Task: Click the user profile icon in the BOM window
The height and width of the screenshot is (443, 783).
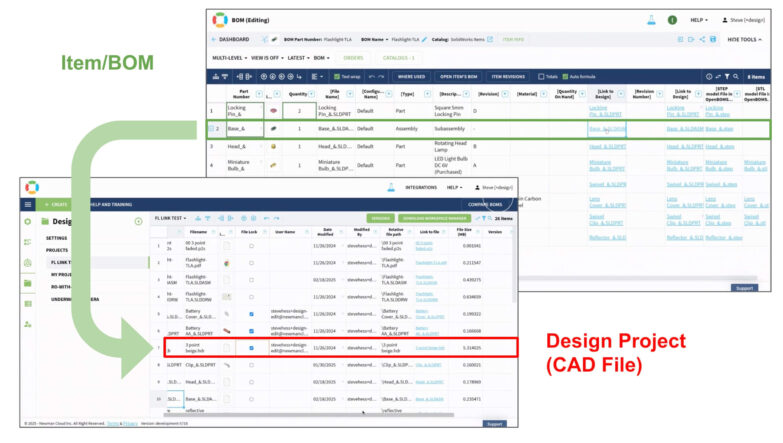Action: point(725,20)
